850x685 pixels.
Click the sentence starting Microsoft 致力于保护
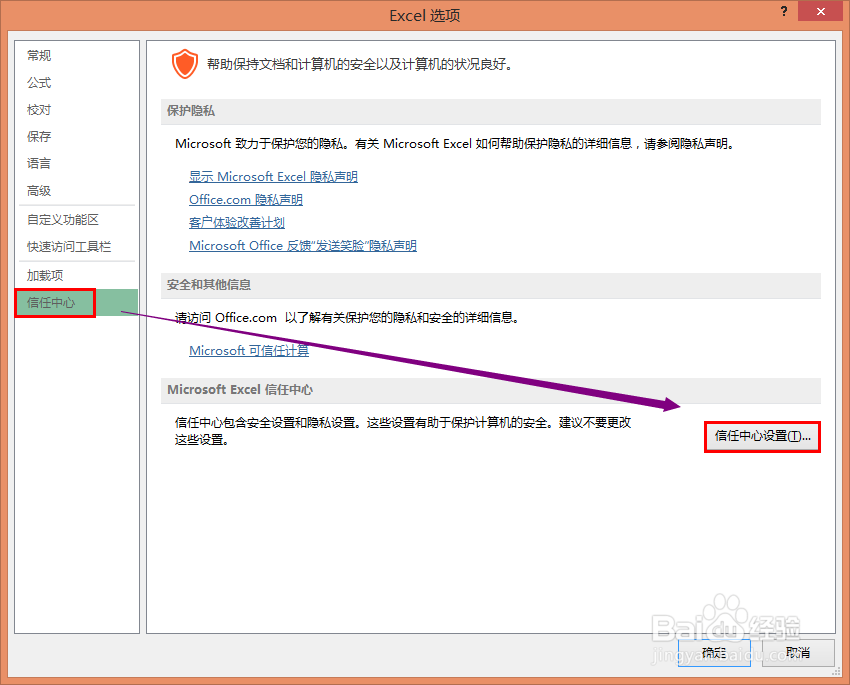(x=455, y=144)
